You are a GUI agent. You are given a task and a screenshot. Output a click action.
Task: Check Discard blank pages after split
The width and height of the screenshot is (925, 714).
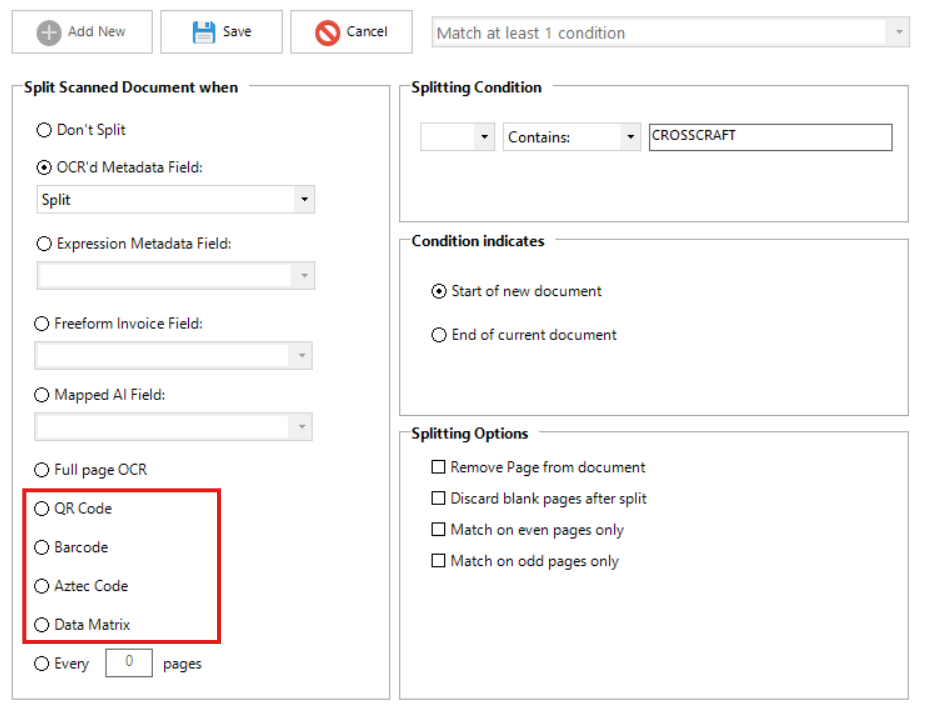pos(438,498)
